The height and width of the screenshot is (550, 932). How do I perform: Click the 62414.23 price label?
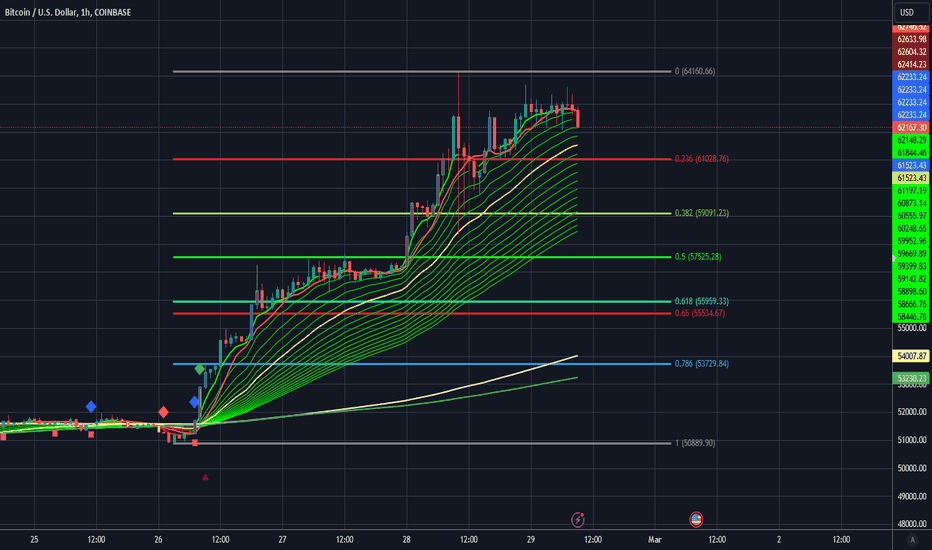[x=912, y=64]
